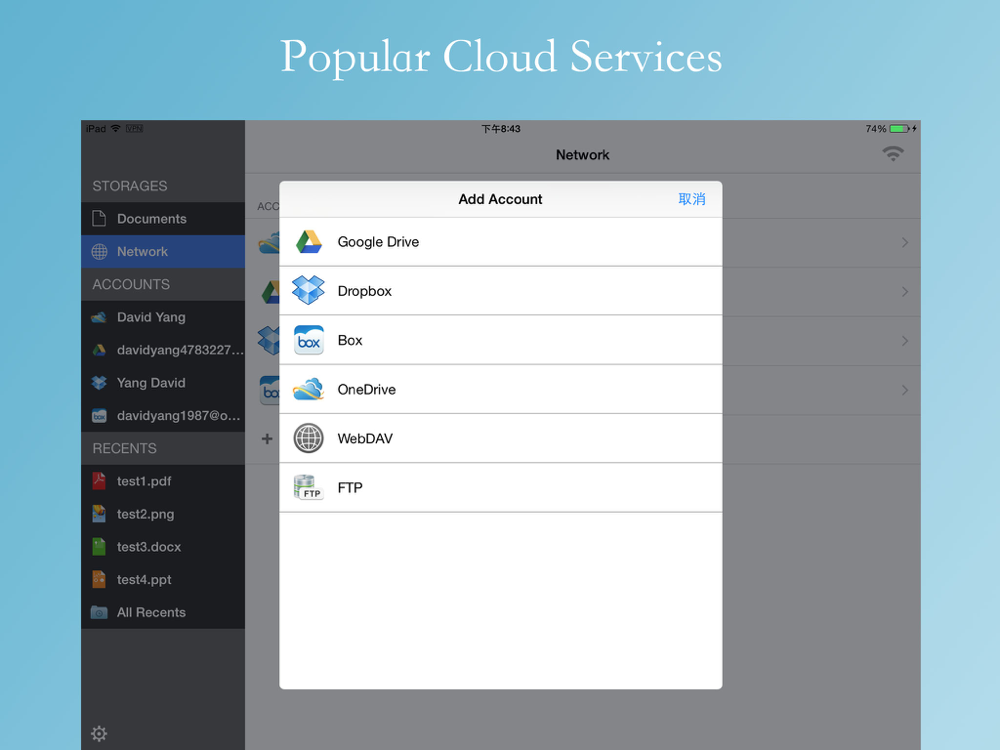Tap the Documents page icon in sidebar

pos(99,219)
